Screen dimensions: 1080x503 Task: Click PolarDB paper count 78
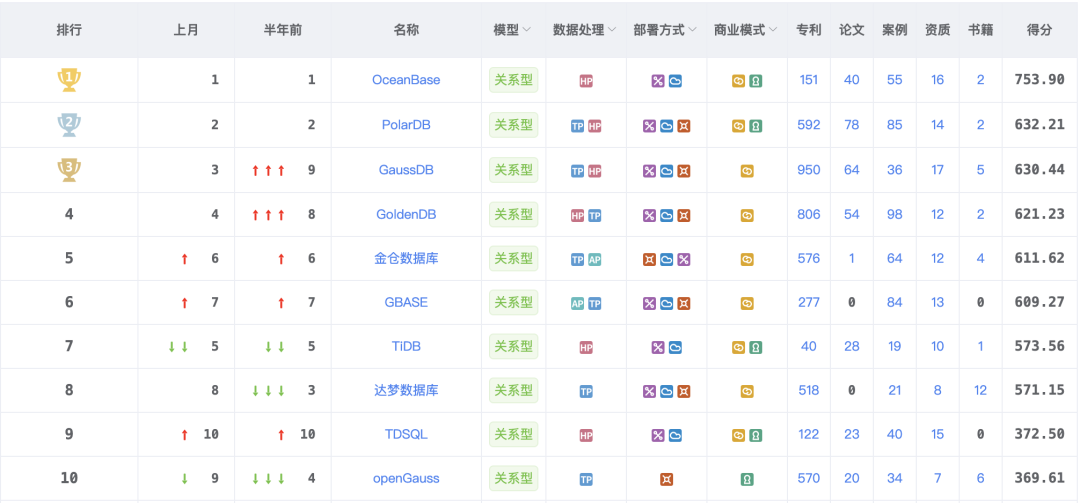852,125
